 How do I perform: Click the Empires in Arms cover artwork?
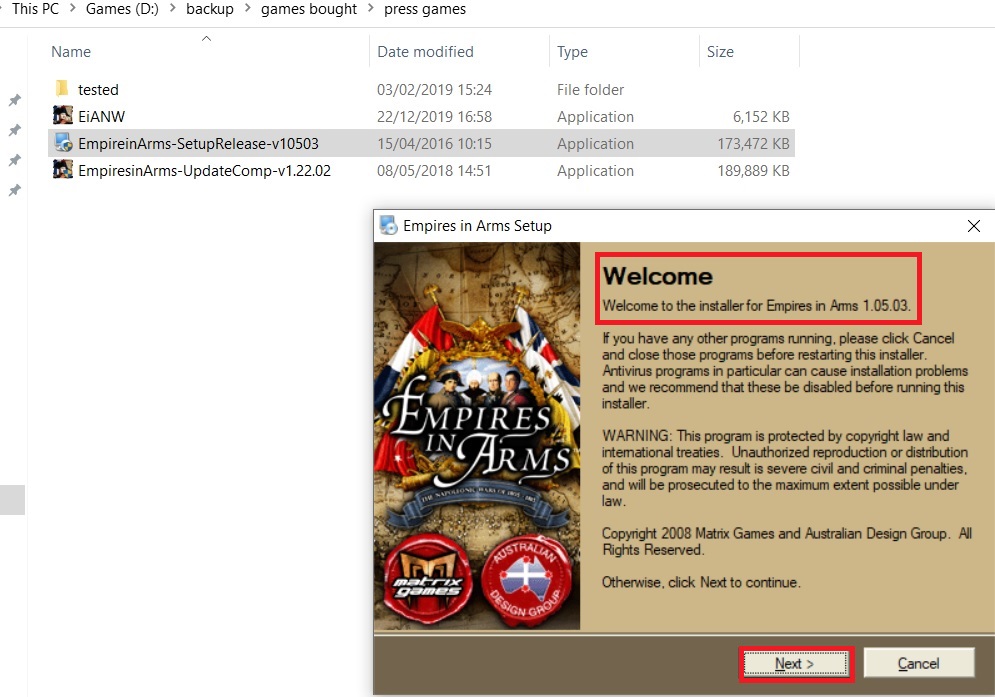[x=477, y=436]
